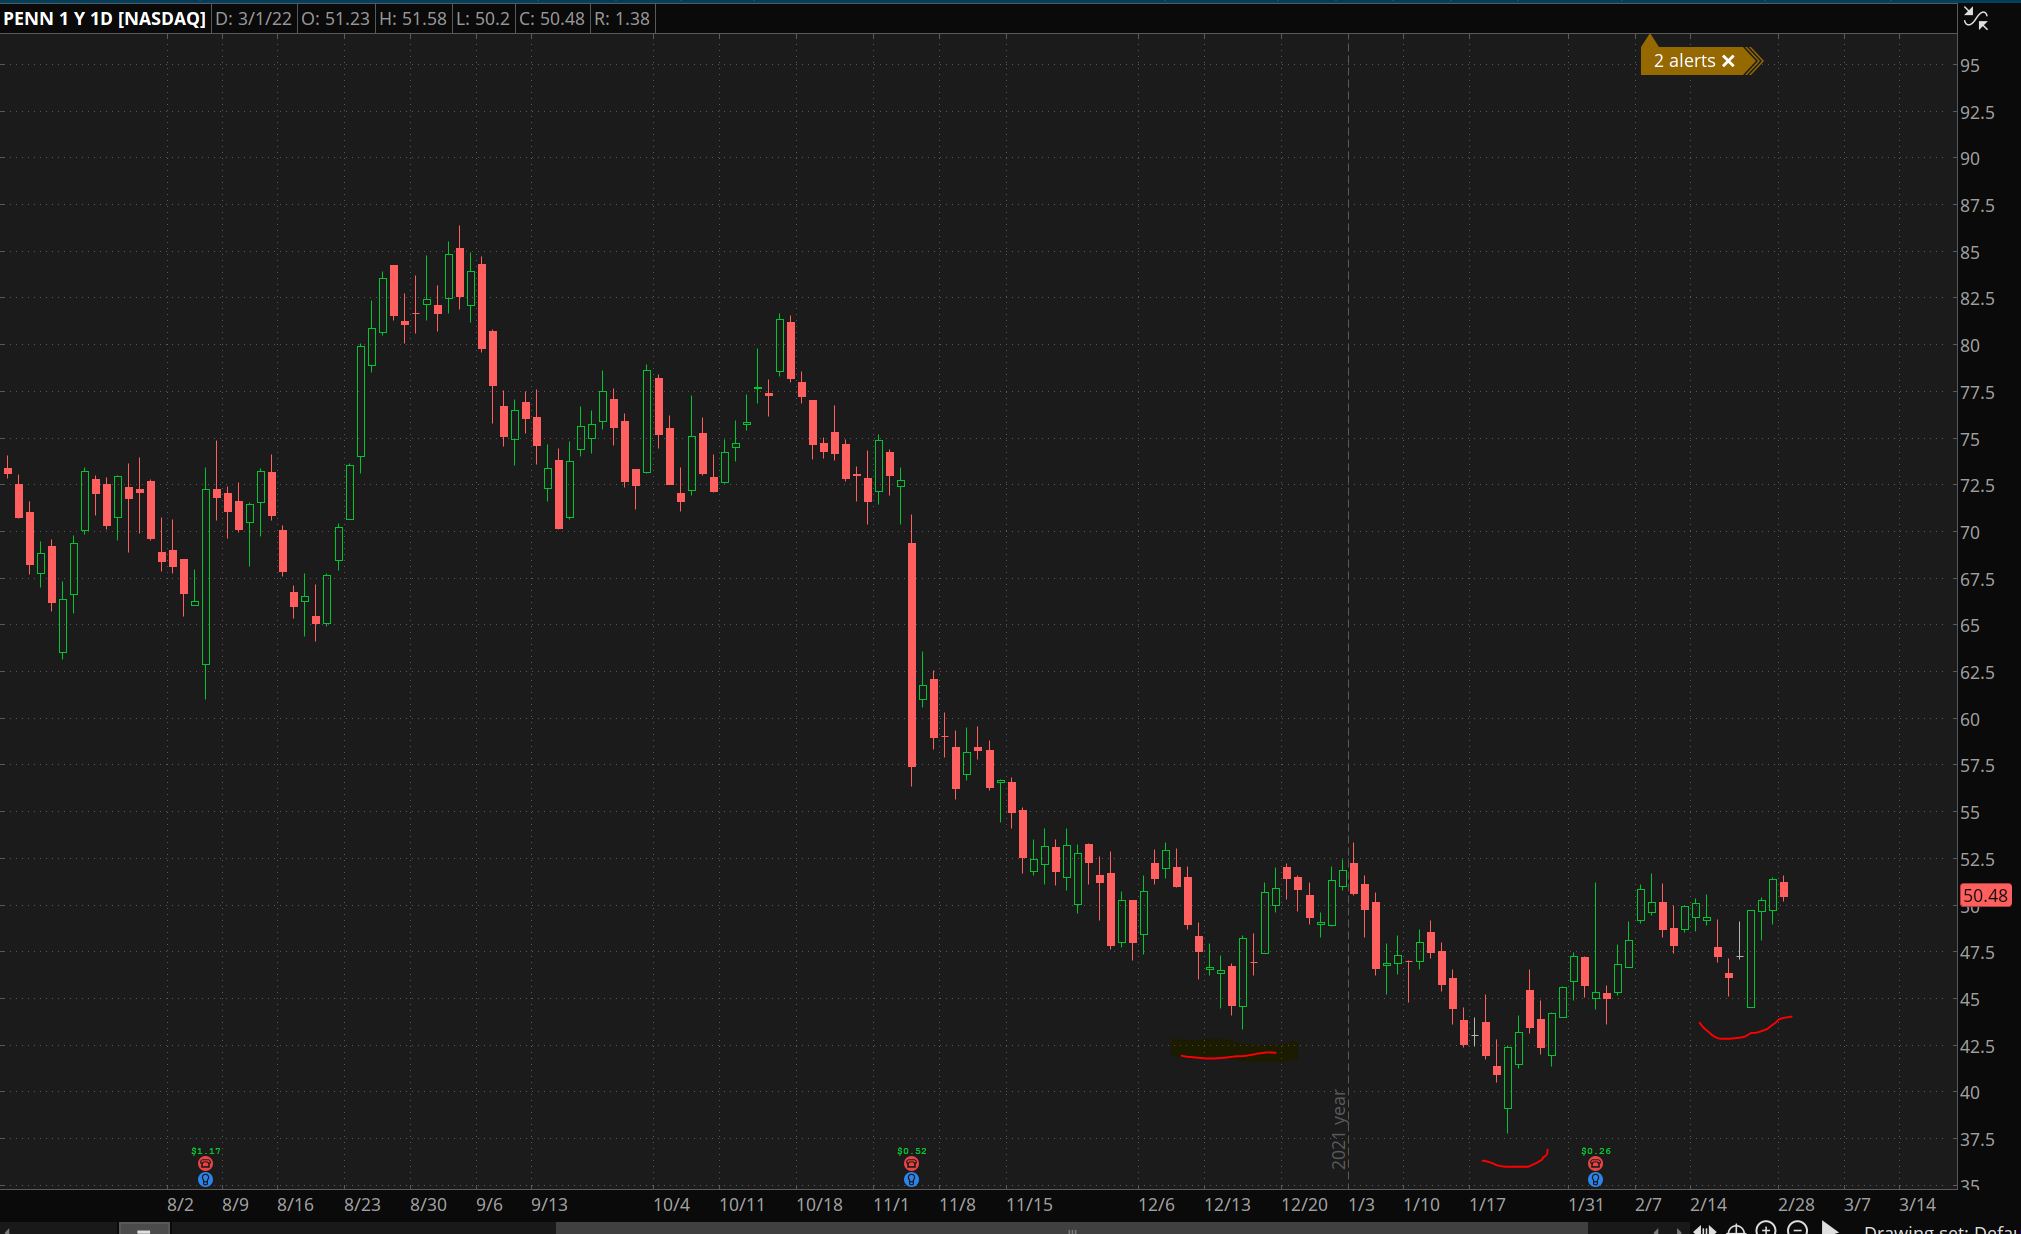2021x1234 pixels.
Task: Click the 2021 year vertical marker label
Action: pyautogui.click(x=1338, y=1130)
